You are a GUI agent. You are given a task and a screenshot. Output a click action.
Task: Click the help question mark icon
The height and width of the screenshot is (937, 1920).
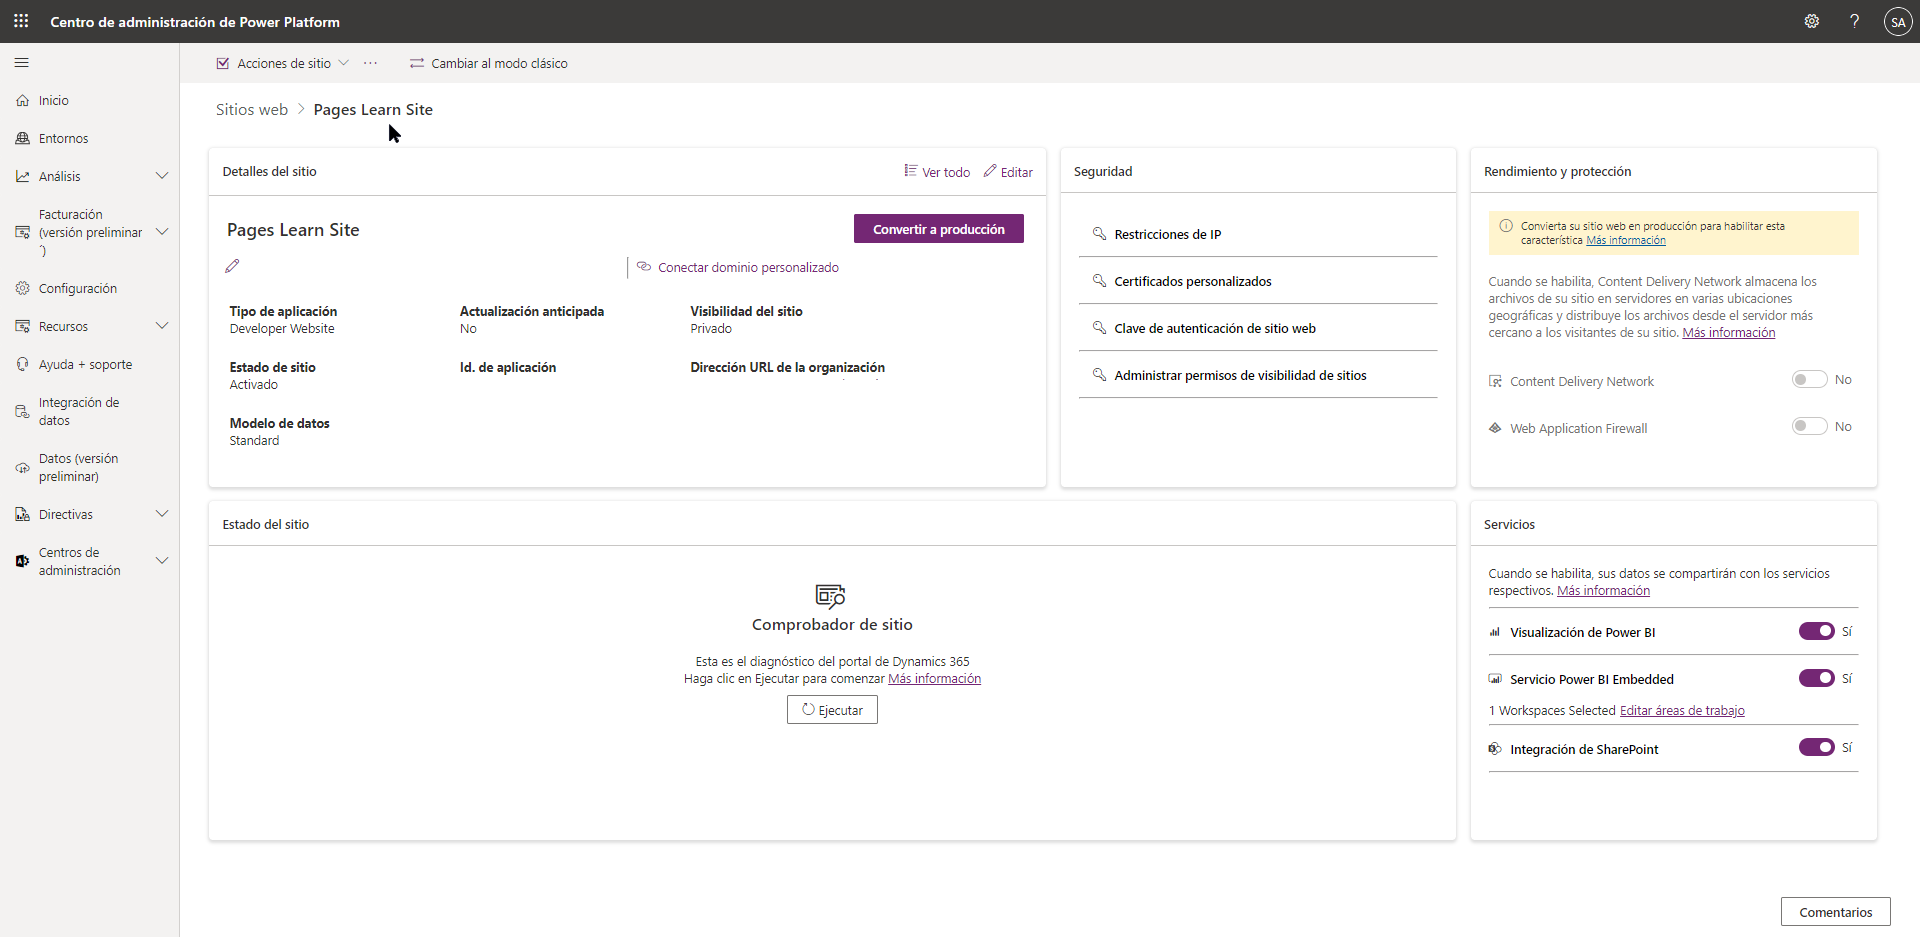click(x=1854, y=21)
